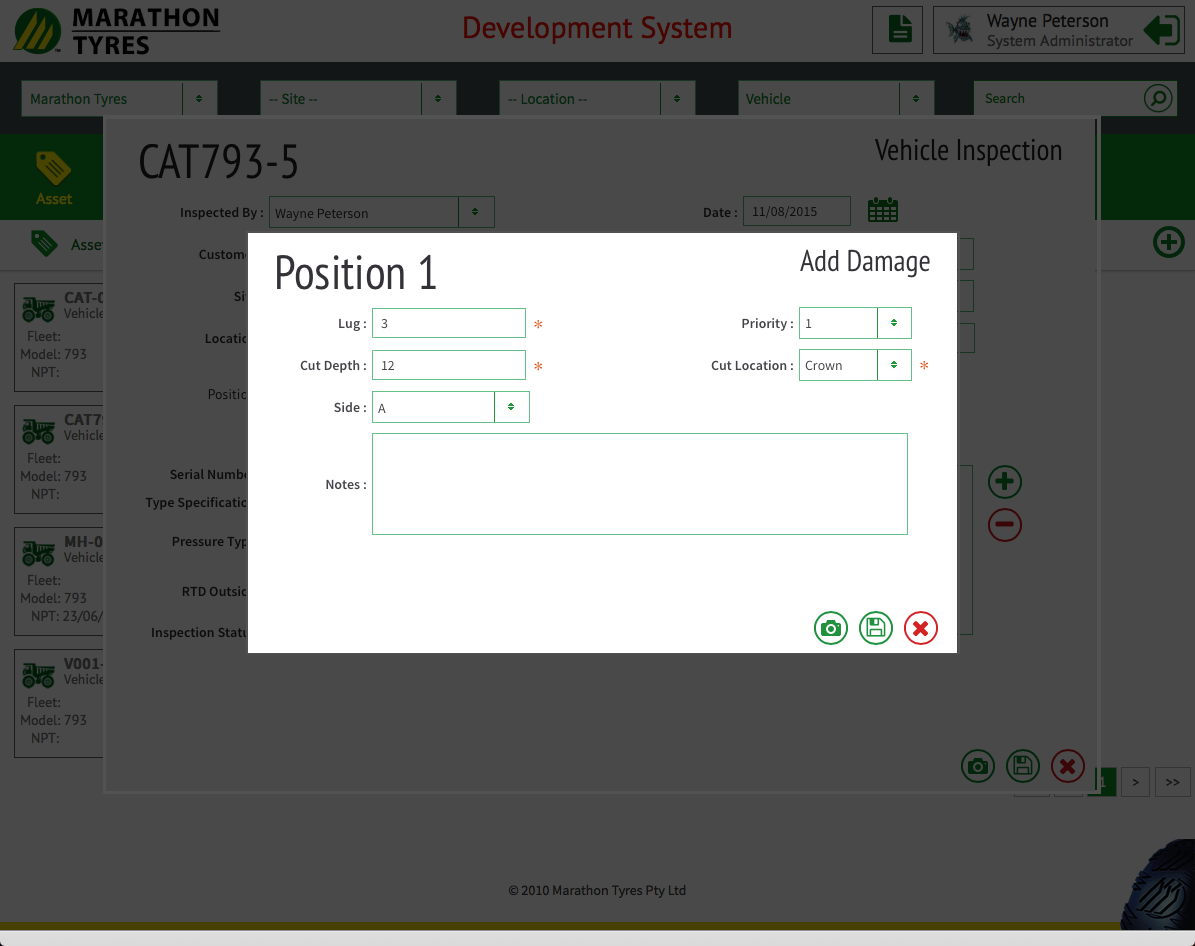The height and width of the screenshot is (946, 1195).
Task: Cancel Add Damage with the red X icon
Action: pyautogui.click(x=920, y=628)
